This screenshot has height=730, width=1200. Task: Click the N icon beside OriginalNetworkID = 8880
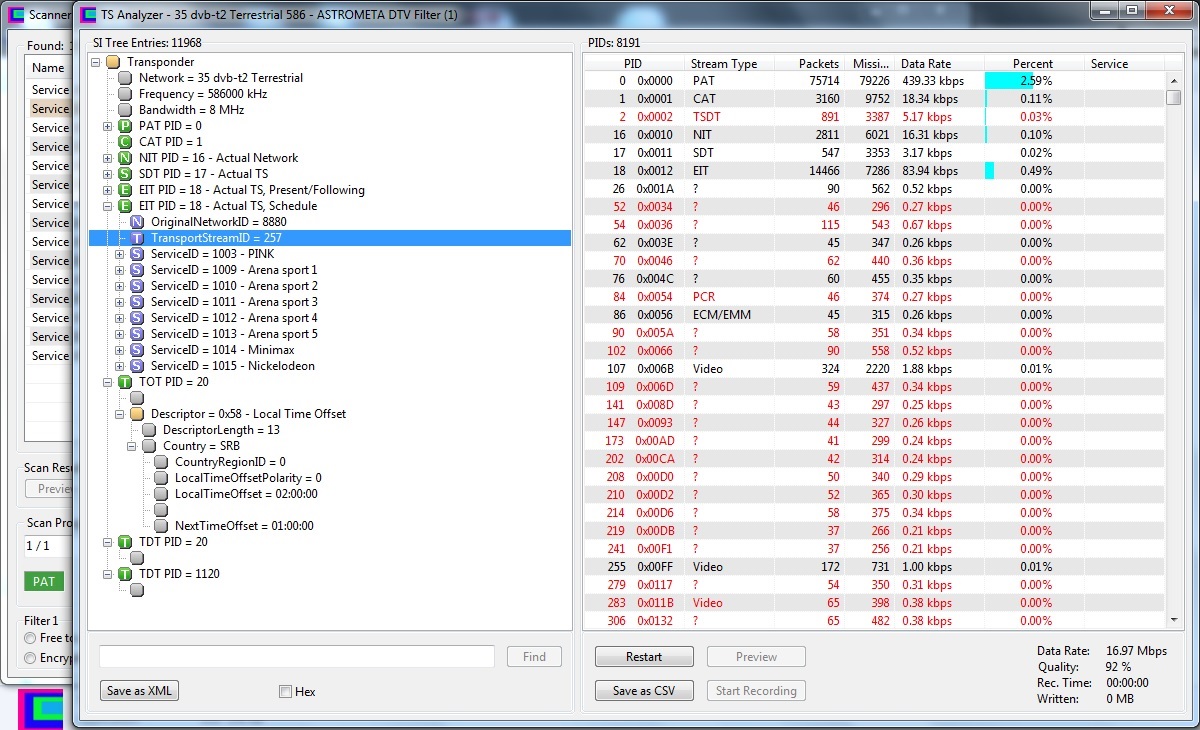137,222
